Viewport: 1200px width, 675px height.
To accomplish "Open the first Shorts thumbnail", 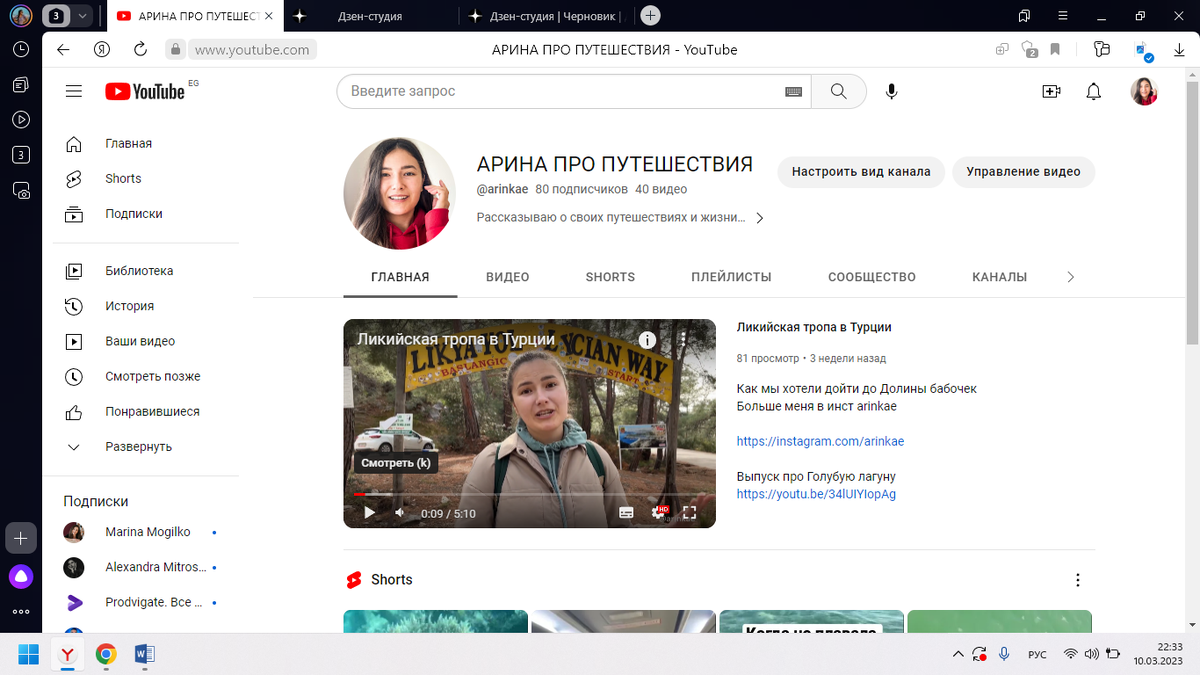I will (435, 621).
